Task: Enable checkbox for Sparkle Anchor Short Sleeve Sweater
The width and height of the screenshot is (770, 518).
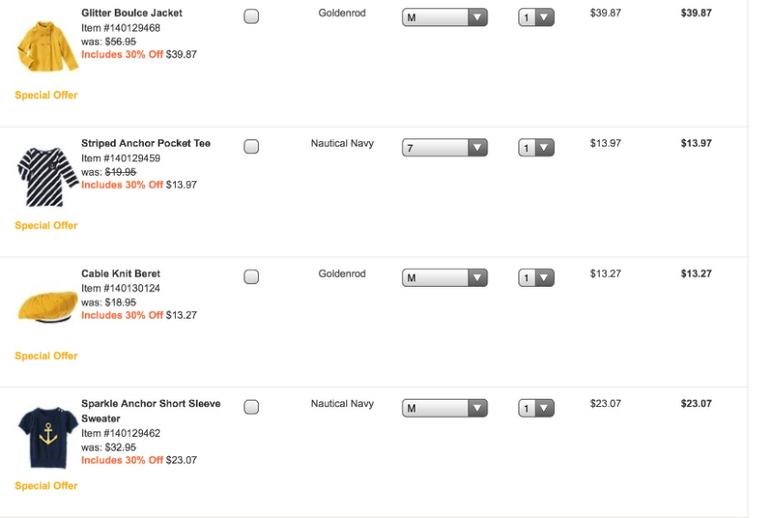Action: 251,407
